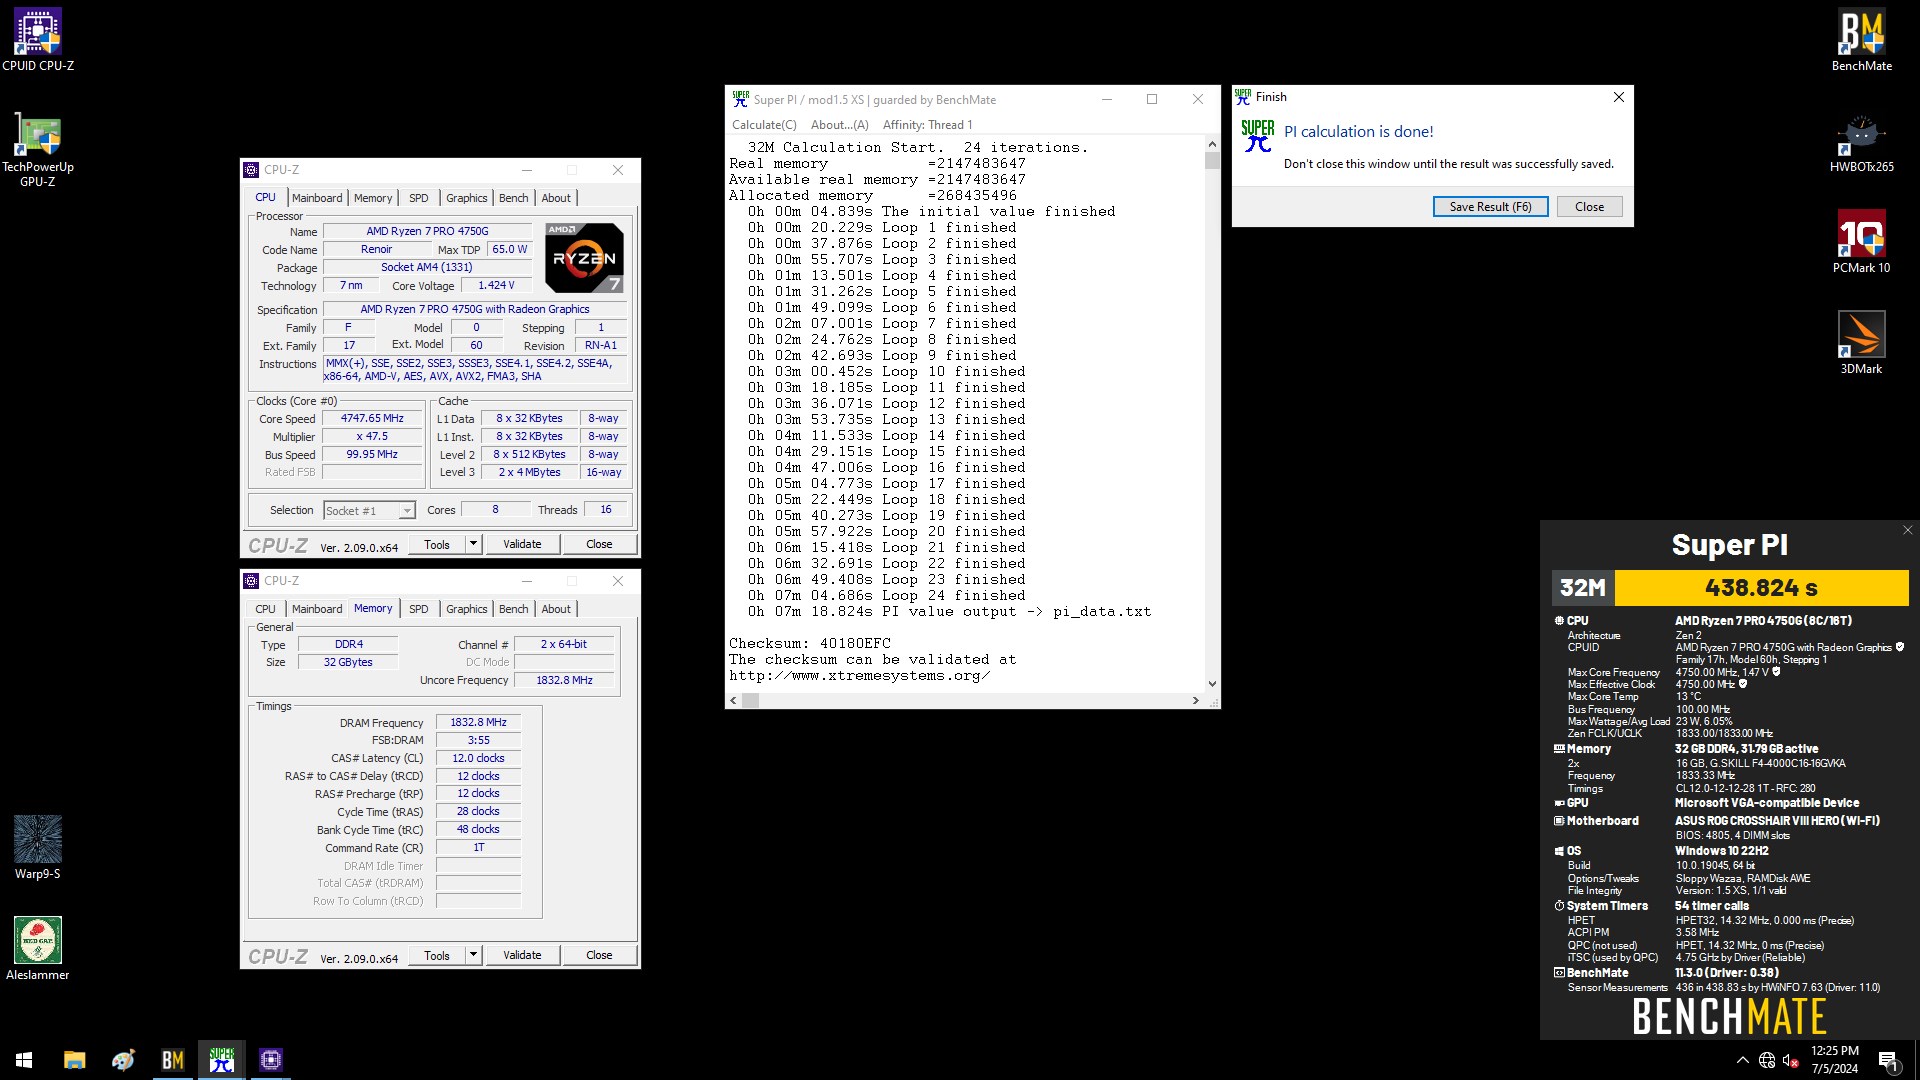
Task: Open the 3DMark desktop icon
Action: coord(1861,343)
